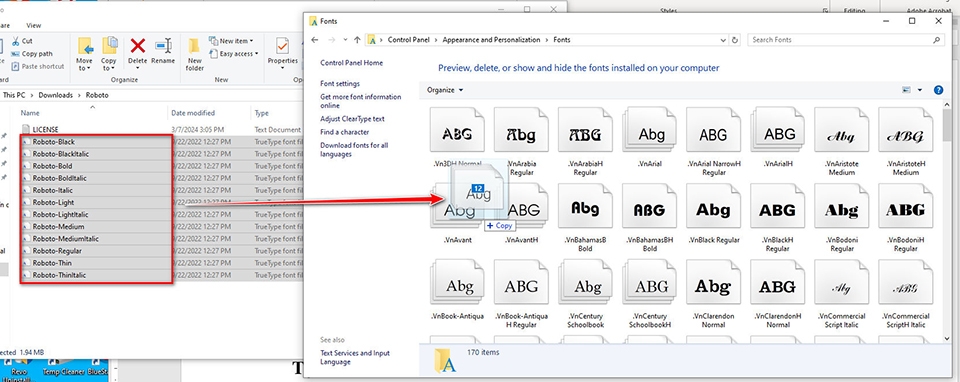Click the Up arrow in Fonts window
This screenshot has width=960, height=382.
pos(357,40)
